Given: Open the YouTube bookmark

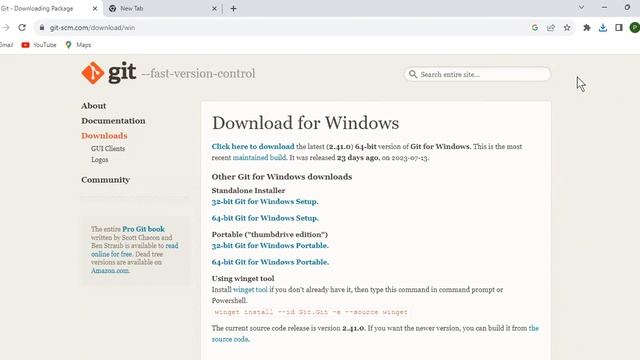Looking at the screenshot, I should click(x=39, y=45).
